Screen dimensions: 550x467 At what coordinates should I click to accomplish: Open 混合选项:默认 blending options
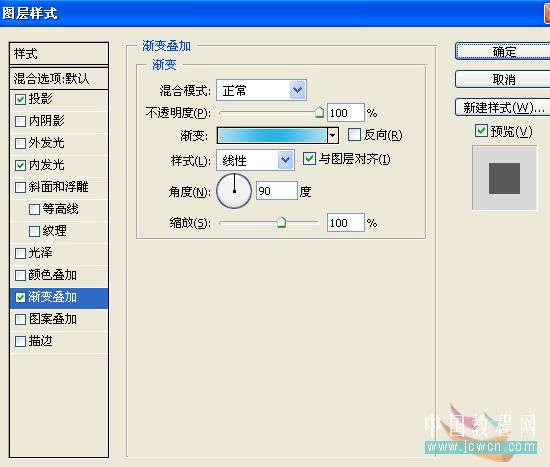pos(59,78)
